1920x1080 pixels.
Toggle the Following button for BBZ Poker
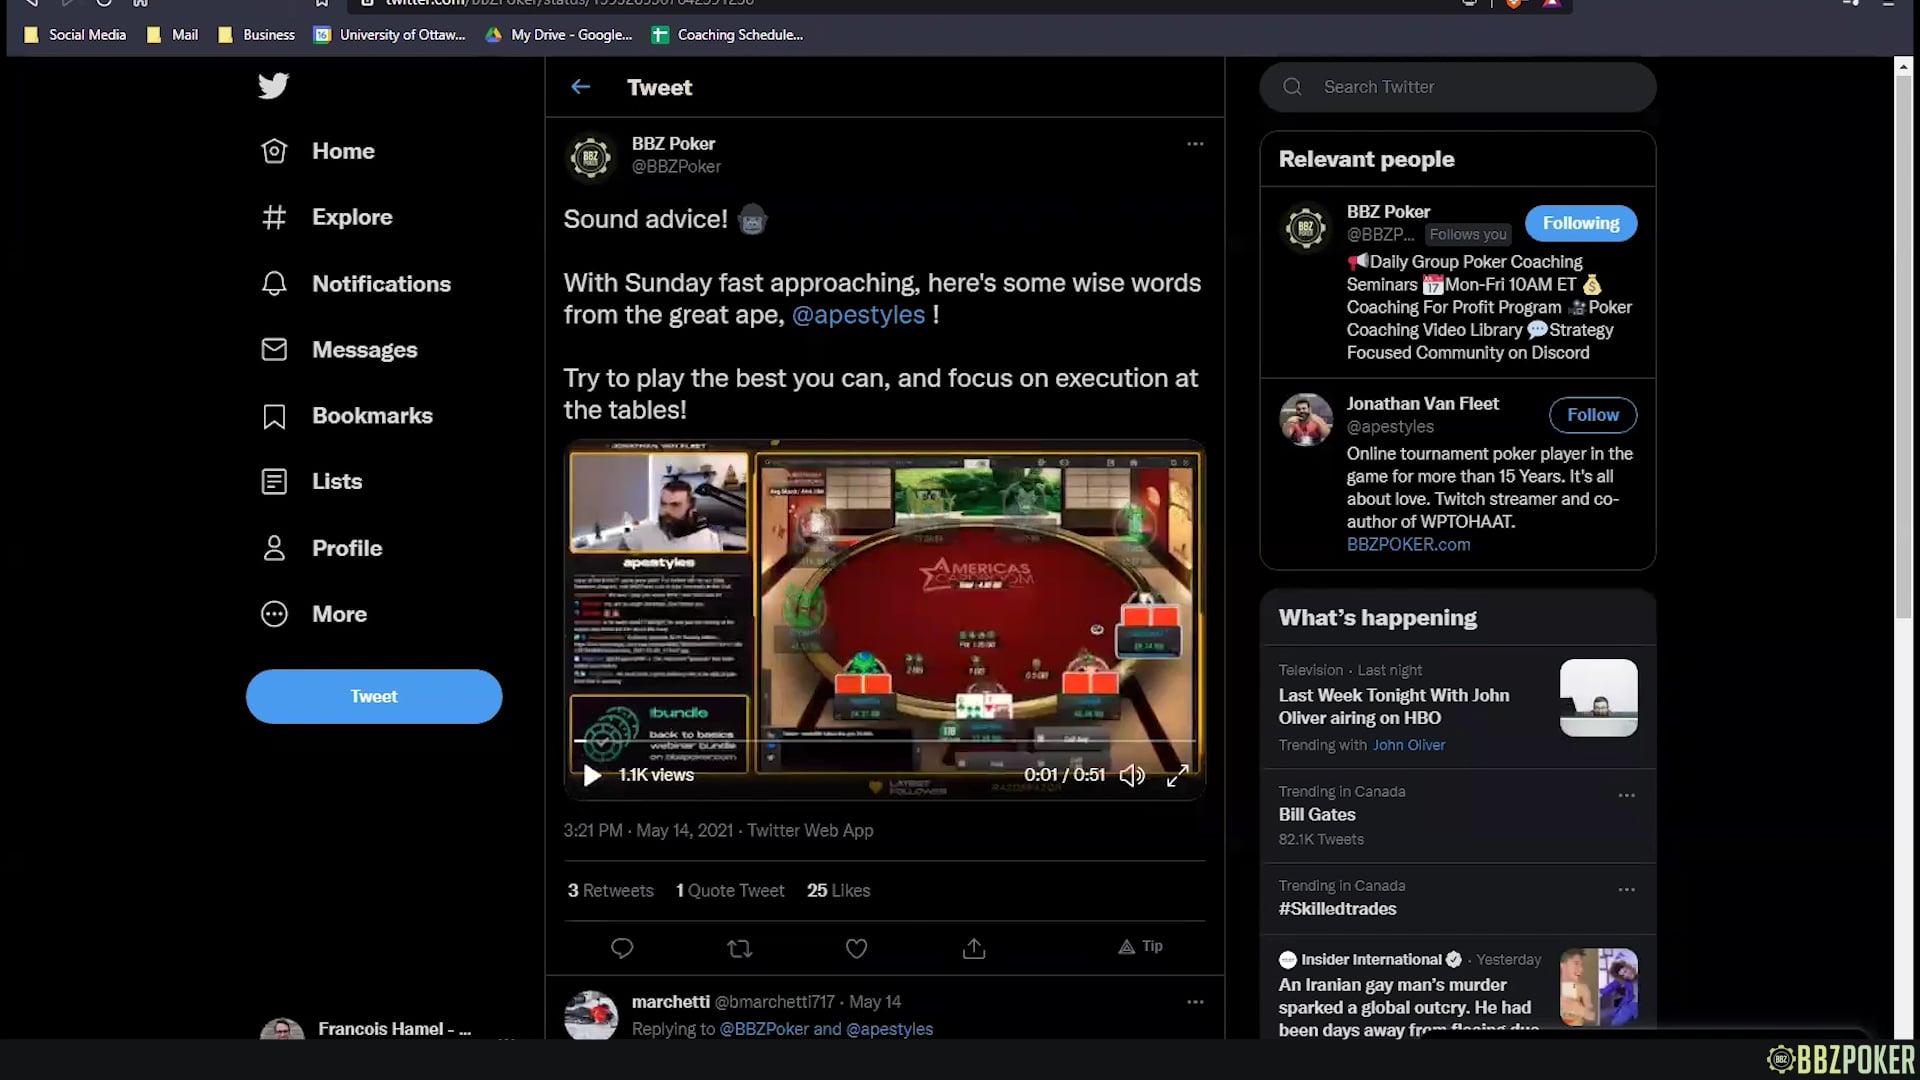1580,223
